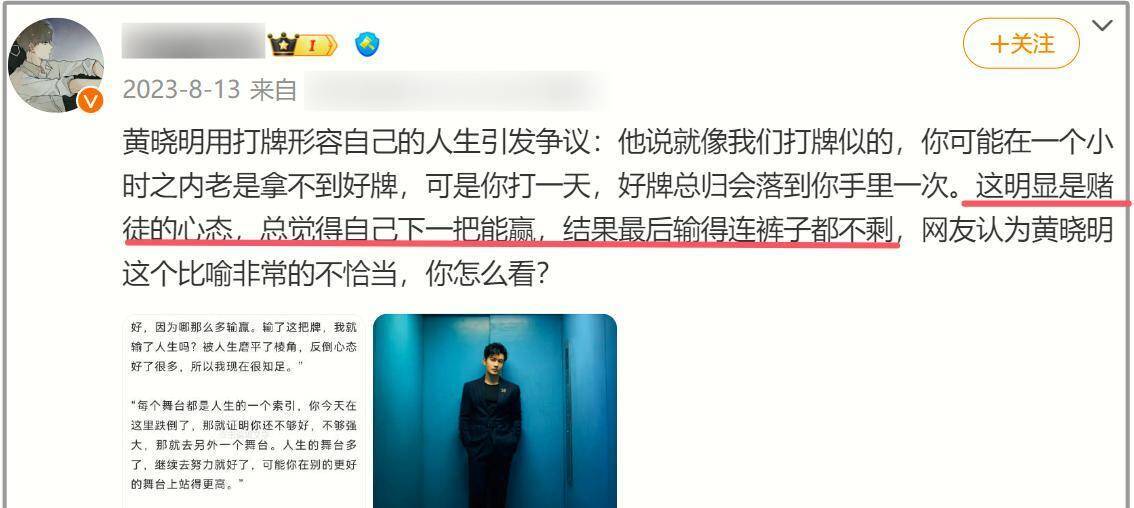Follow the user with the +关注 button

[1021, 44]
